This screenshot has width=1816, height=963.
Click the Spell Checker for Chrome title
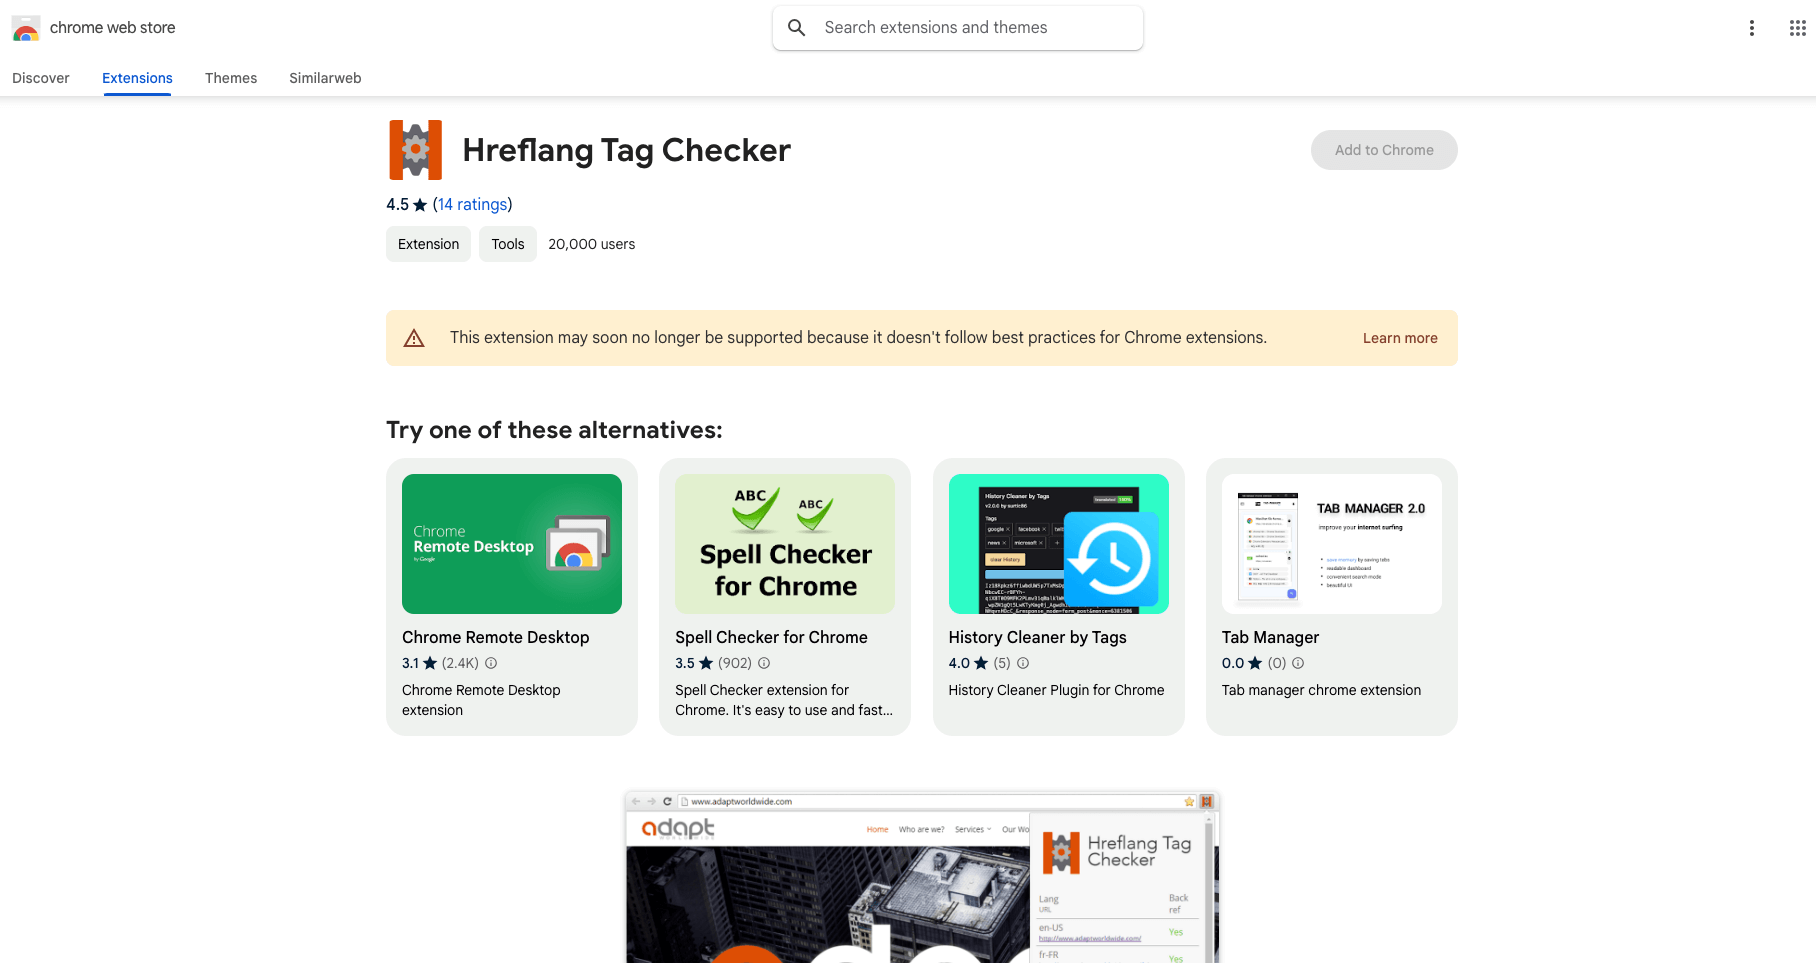click(771, 637)
